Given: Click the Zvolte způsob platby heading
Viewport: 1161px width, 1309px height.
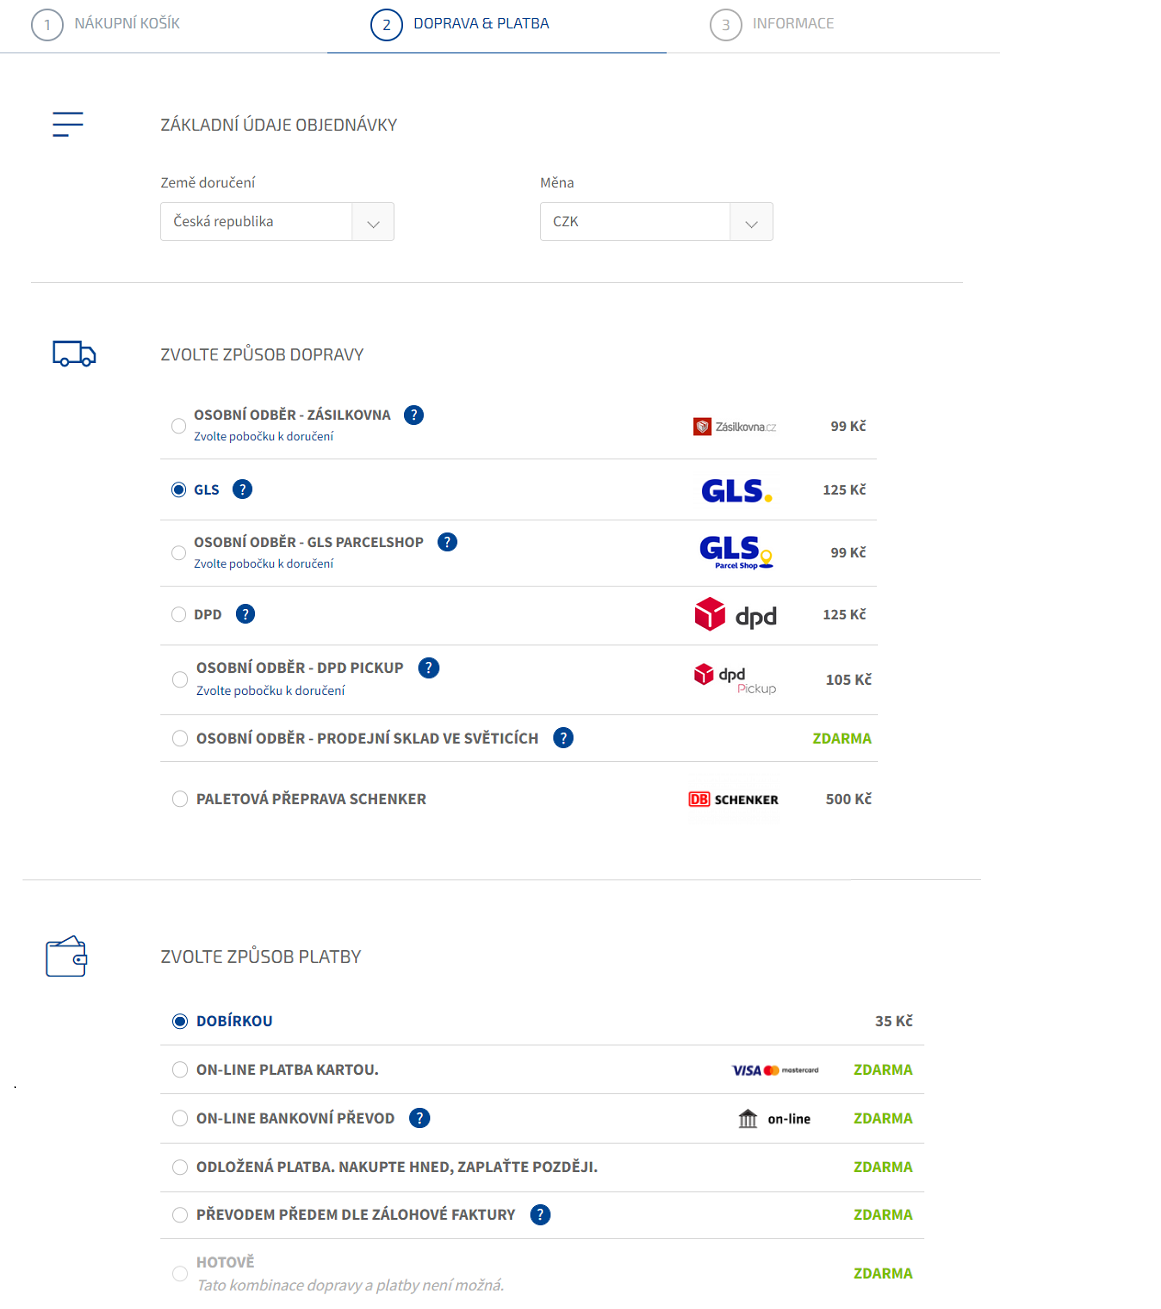Looking at the screenshot, I should [261, 957].
